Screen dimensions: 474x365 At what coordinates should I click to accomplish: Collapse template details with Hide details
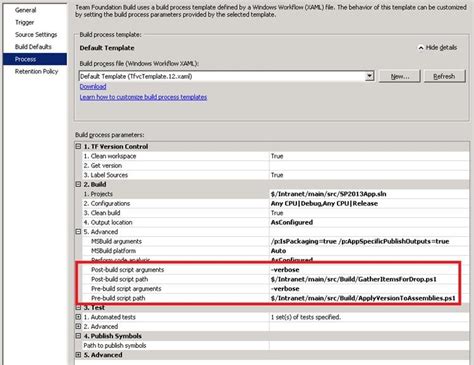437,48
